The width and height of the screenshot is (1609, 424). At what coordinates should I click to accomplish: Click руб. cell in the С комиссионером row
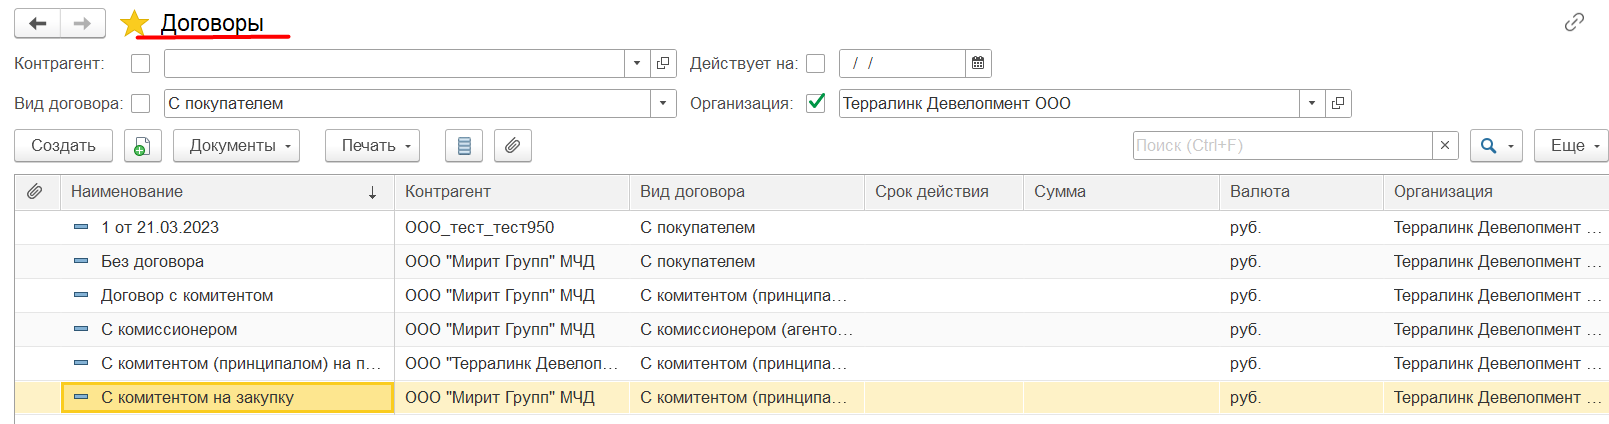tap(1301, 329)
